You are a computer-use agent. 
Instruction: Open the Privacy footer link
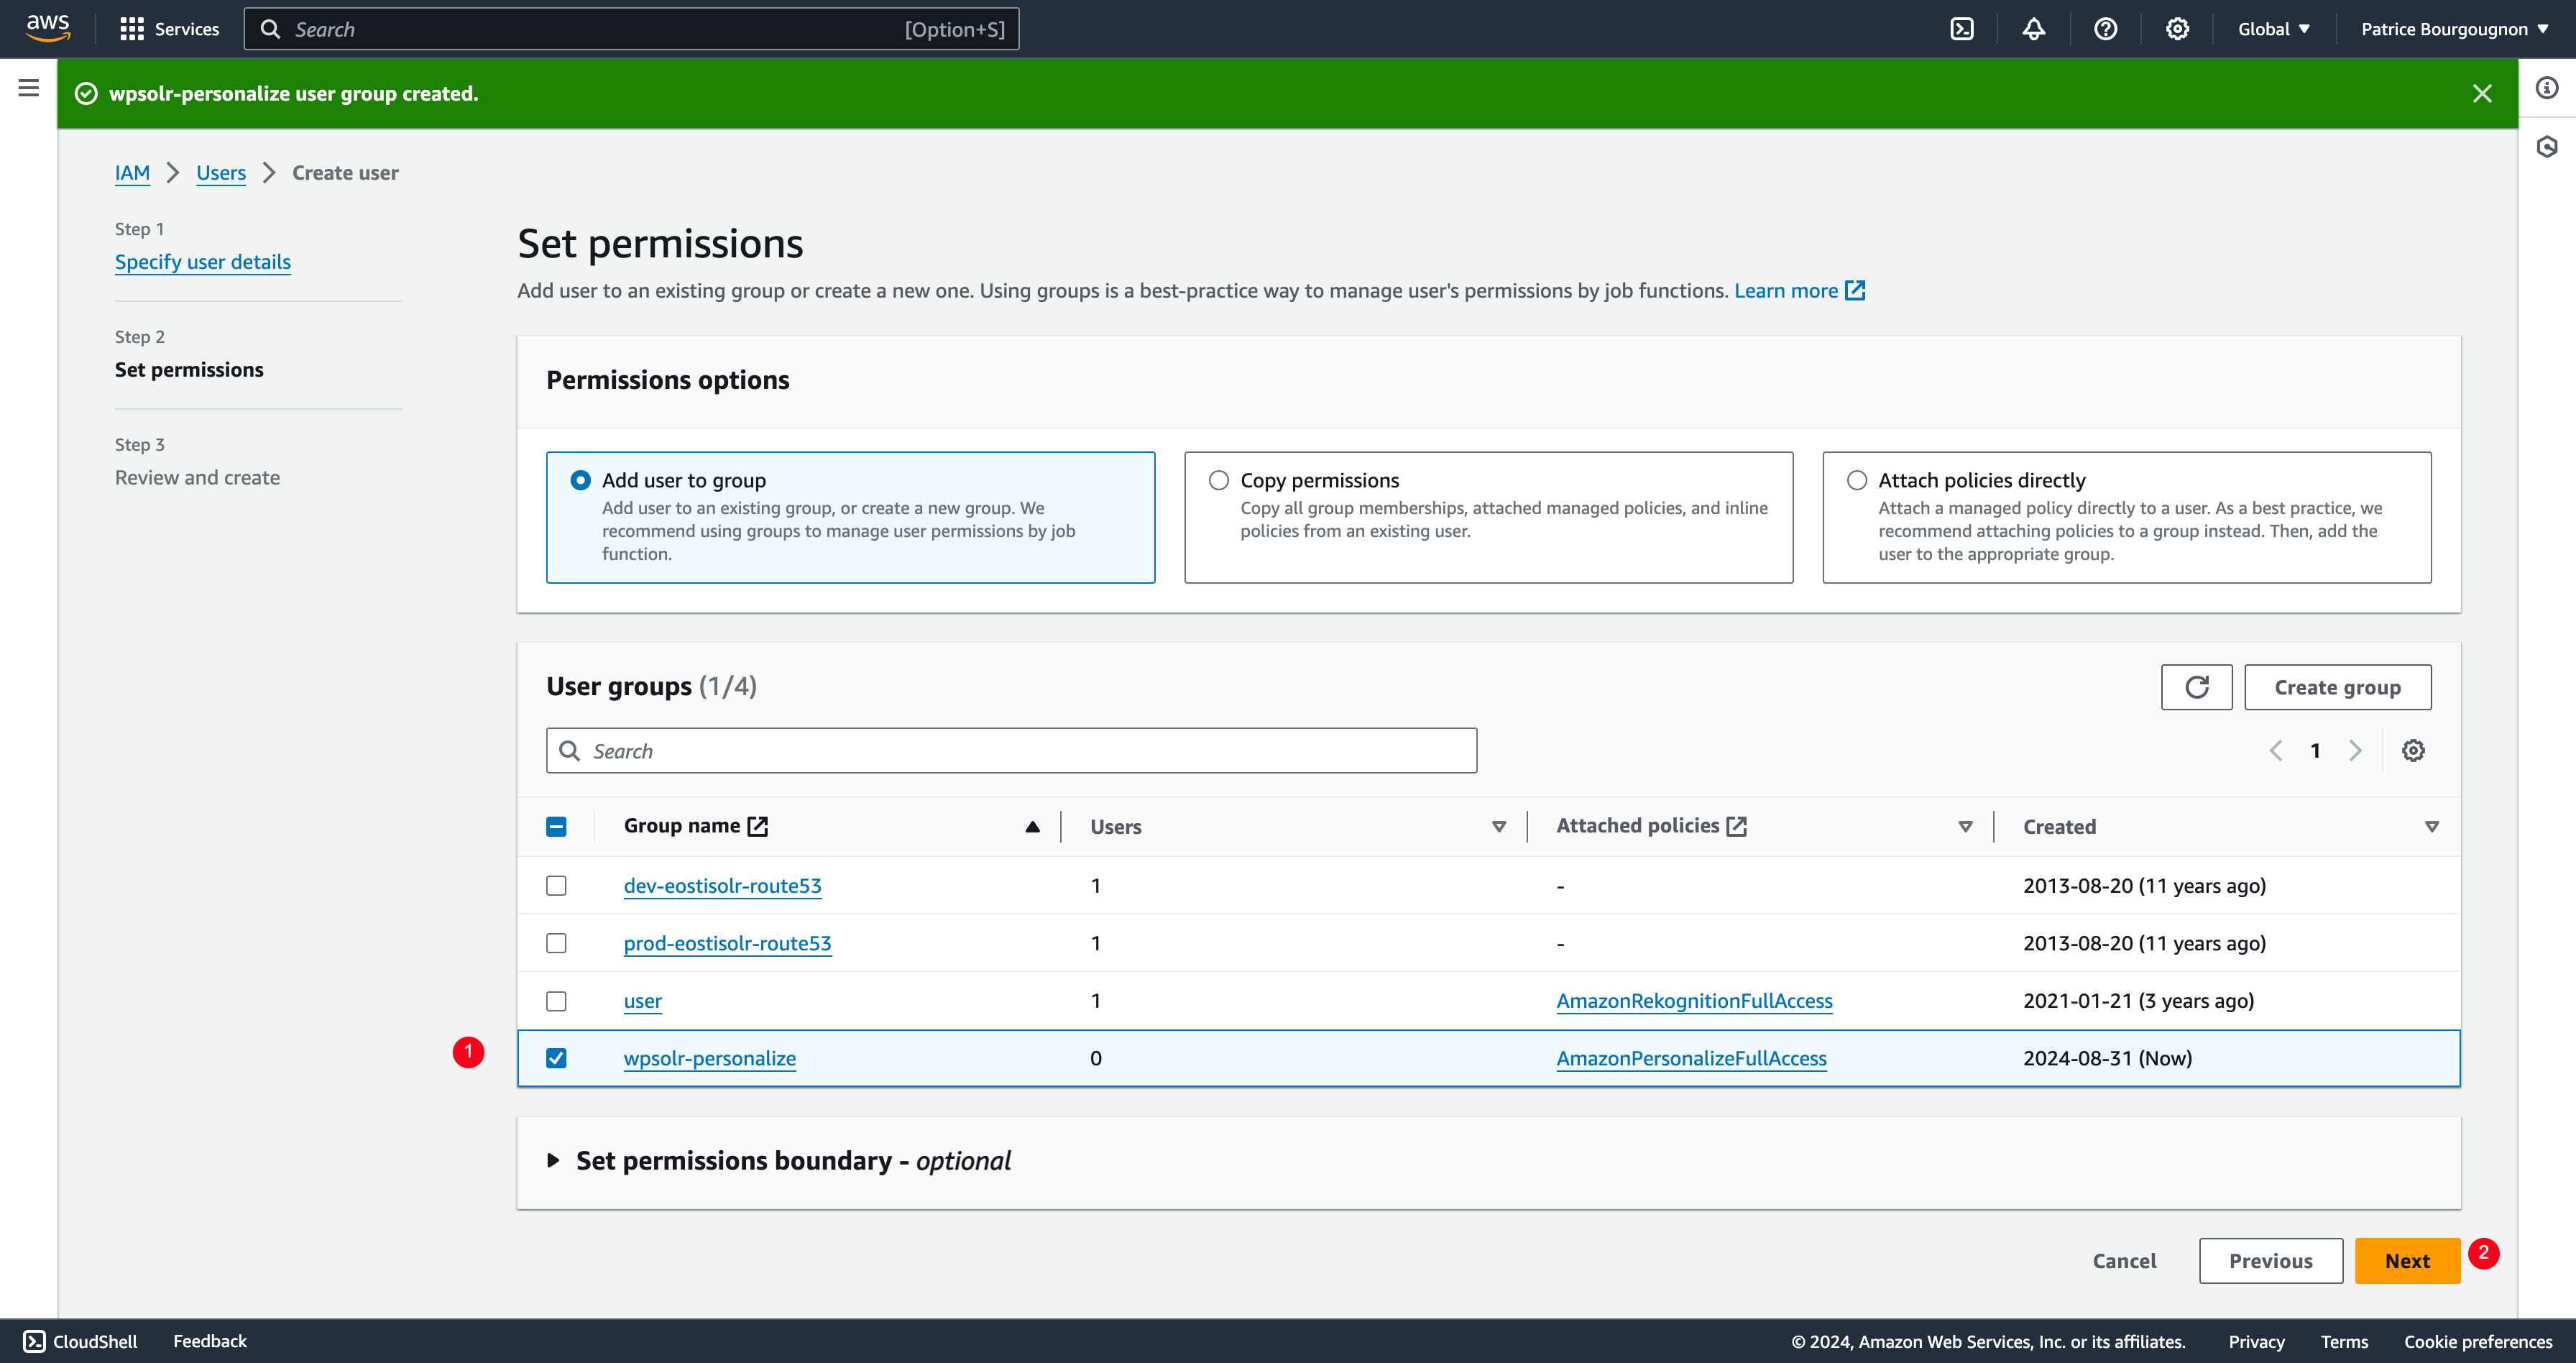(x=2256, y=1342)
